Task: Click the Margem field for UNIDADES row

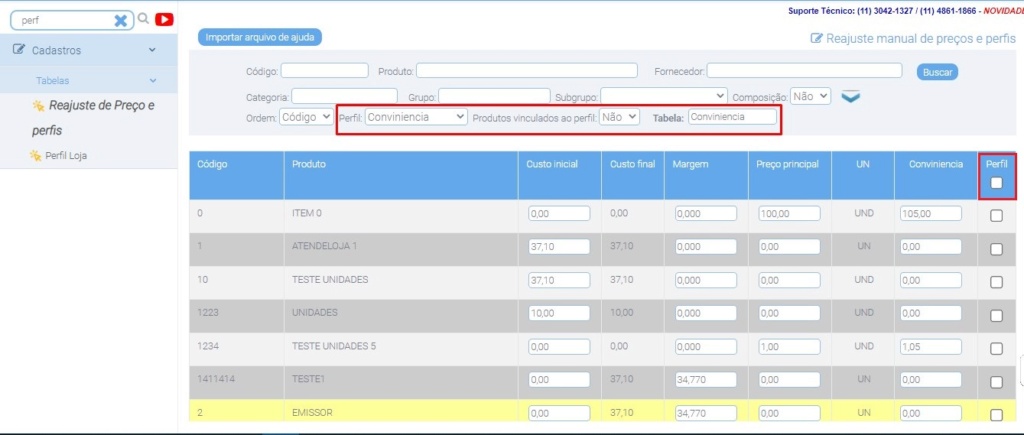Action: (x=706, y=314)
